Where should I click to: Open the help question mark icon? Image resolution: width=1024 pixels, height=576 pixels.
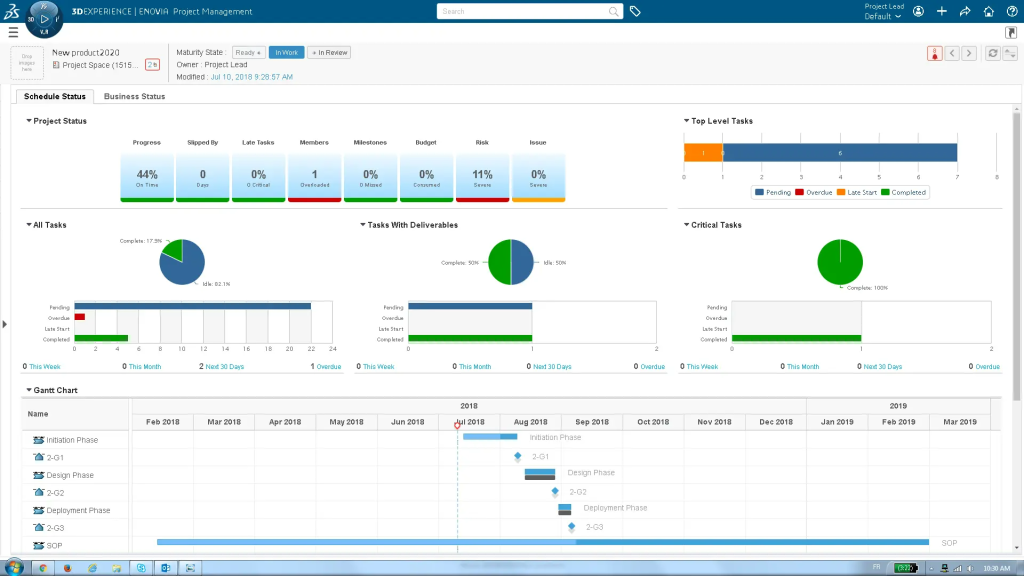(1011, 11)
